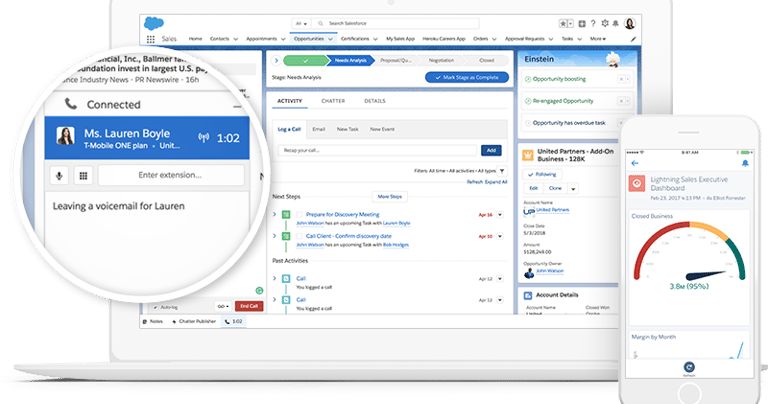768x404 pixels.
Task: Dismiss the Re-engaged Opportunity insight
Action: point(621,101)
